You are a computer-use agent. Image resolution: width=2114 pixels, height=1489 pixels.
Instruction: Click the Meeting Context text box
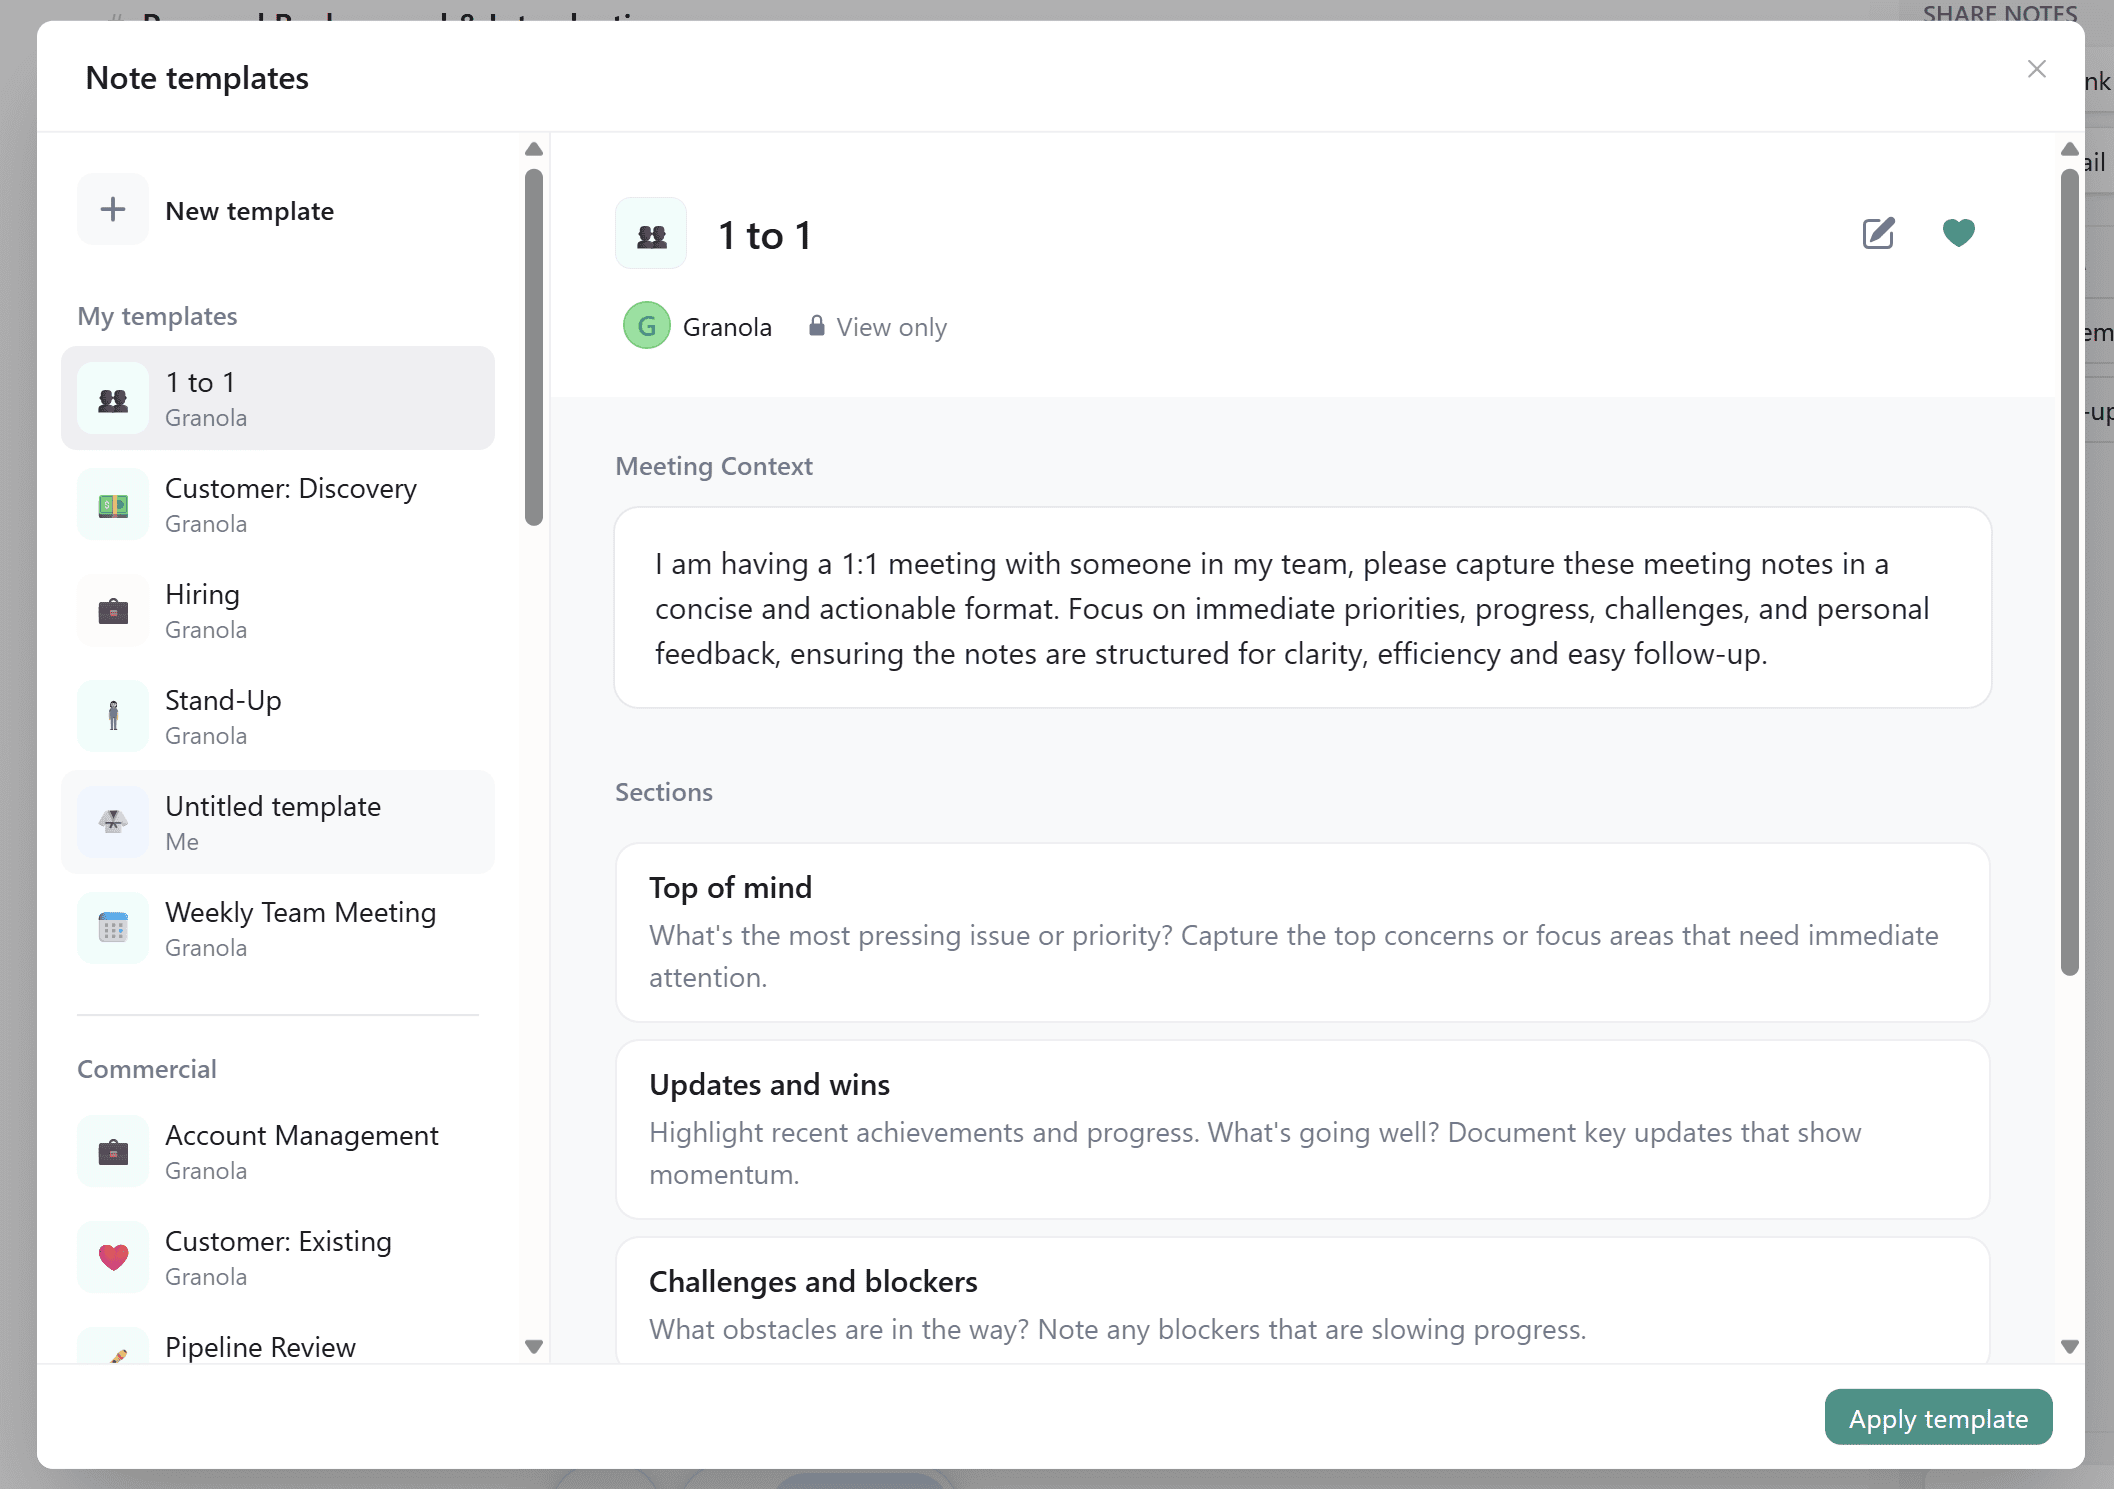(x=1302, y=608)
